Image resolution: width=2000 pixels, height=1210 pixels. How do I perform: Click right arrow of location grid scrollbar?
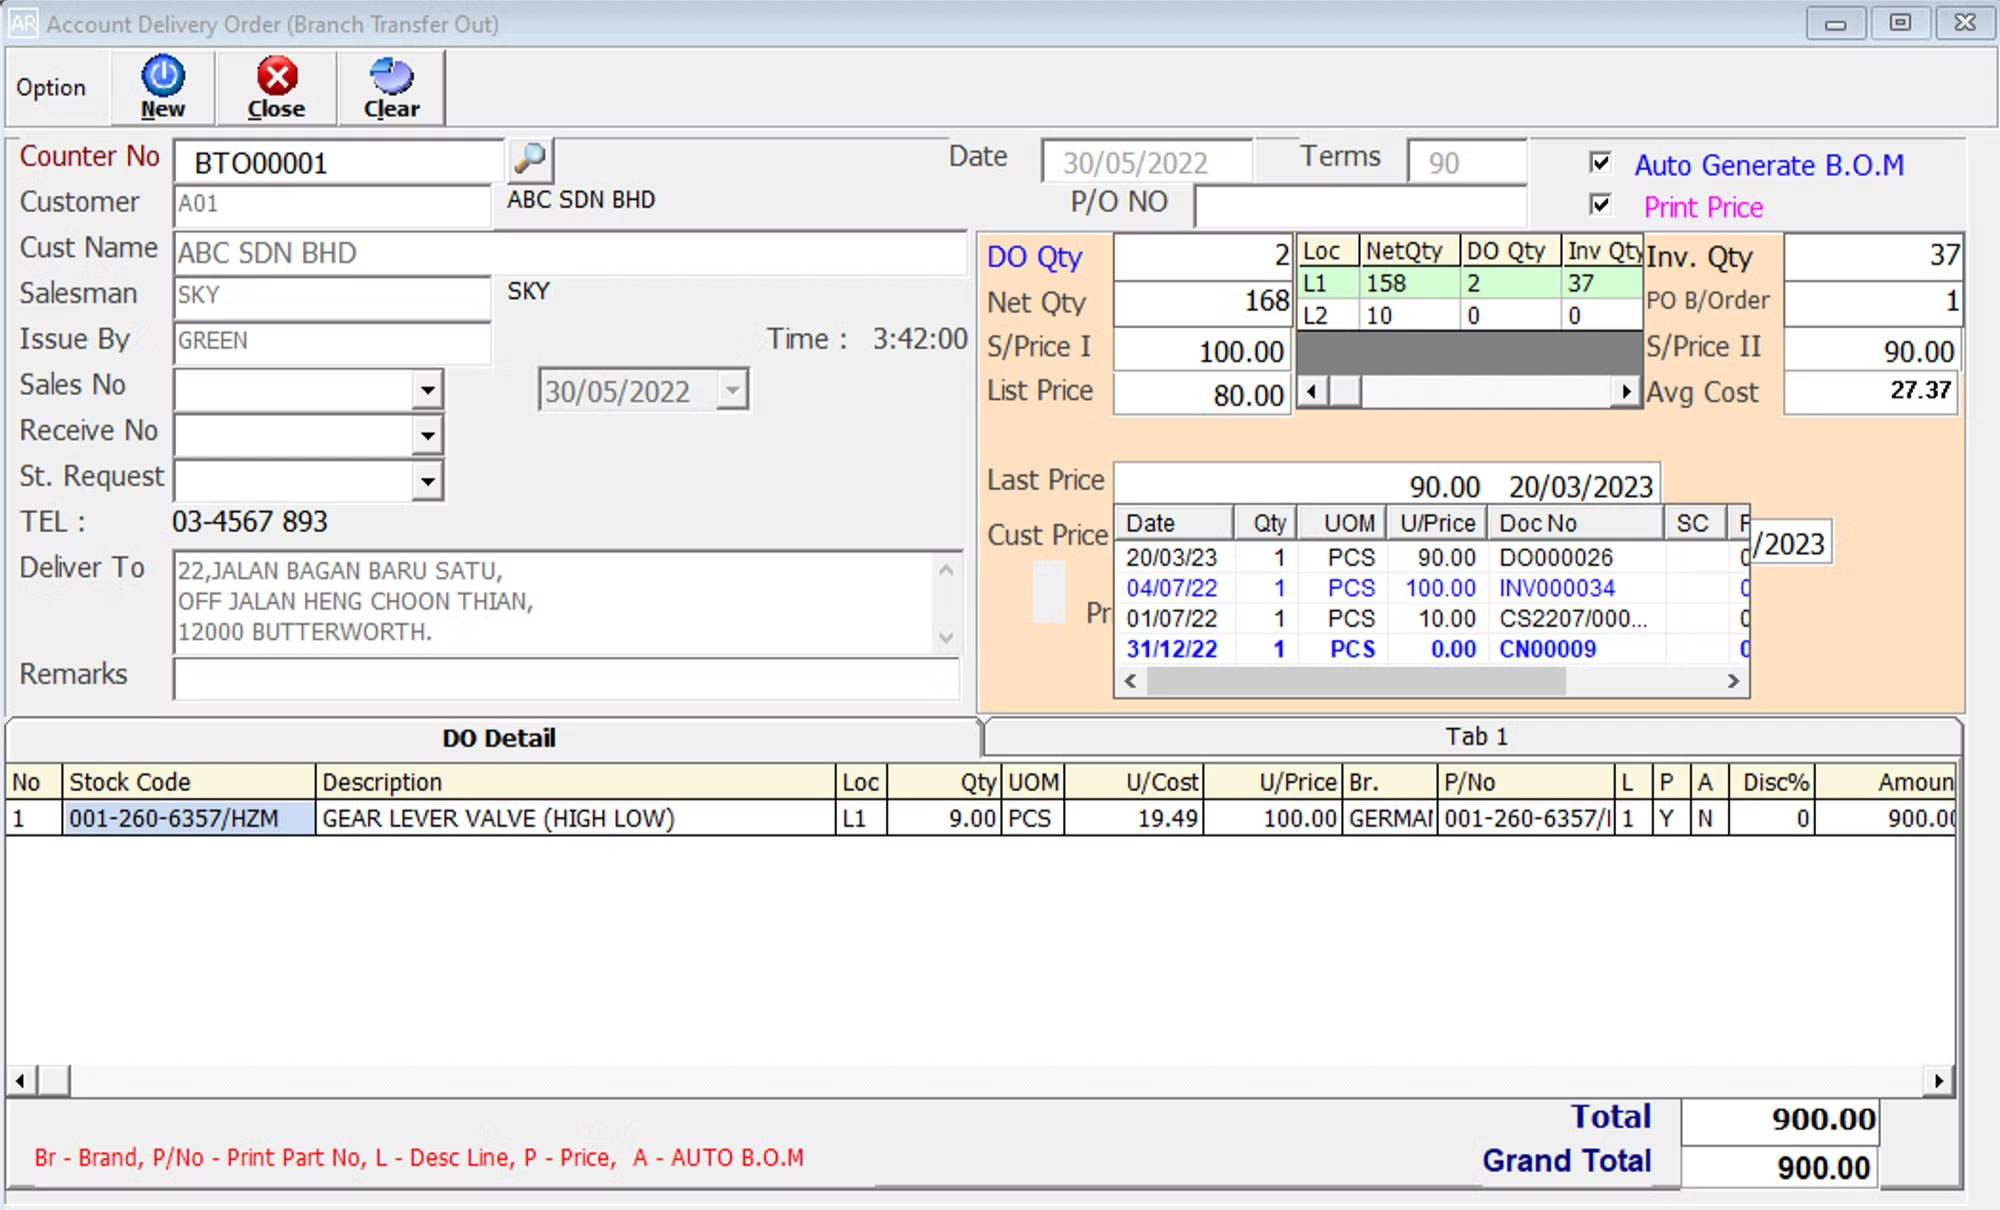point(1627,392)
